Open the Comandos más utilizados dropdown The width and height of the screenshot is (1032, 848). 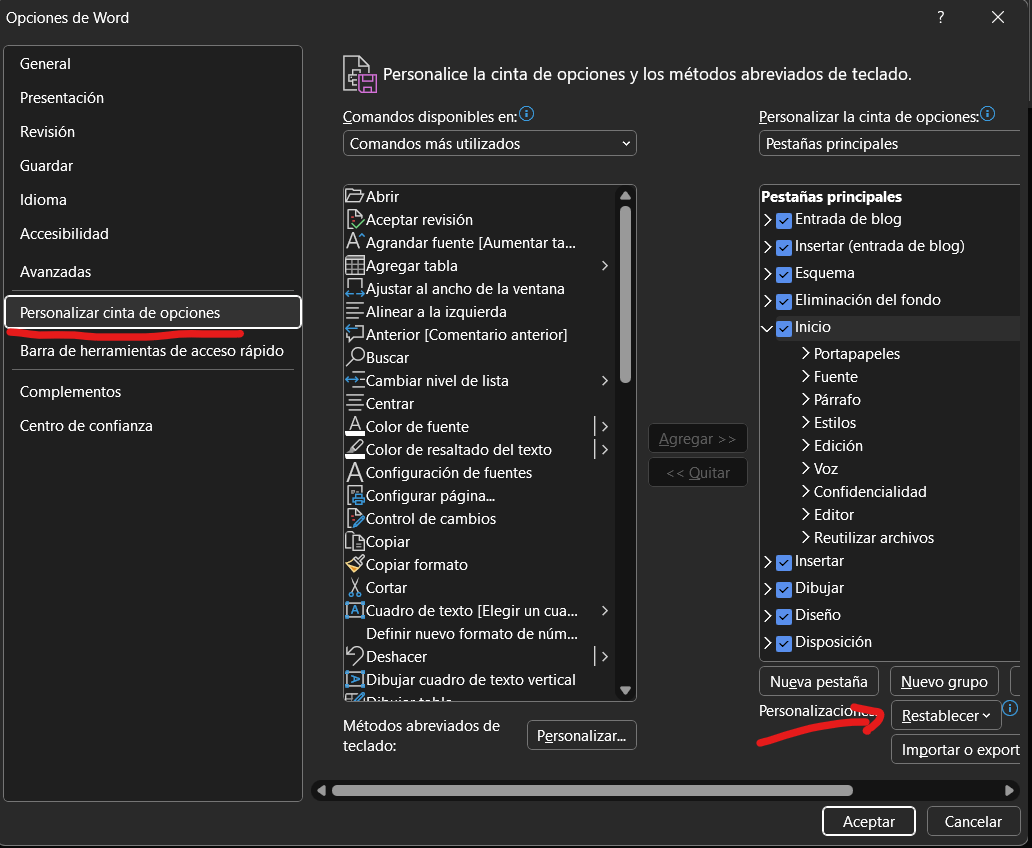point(490,144)
